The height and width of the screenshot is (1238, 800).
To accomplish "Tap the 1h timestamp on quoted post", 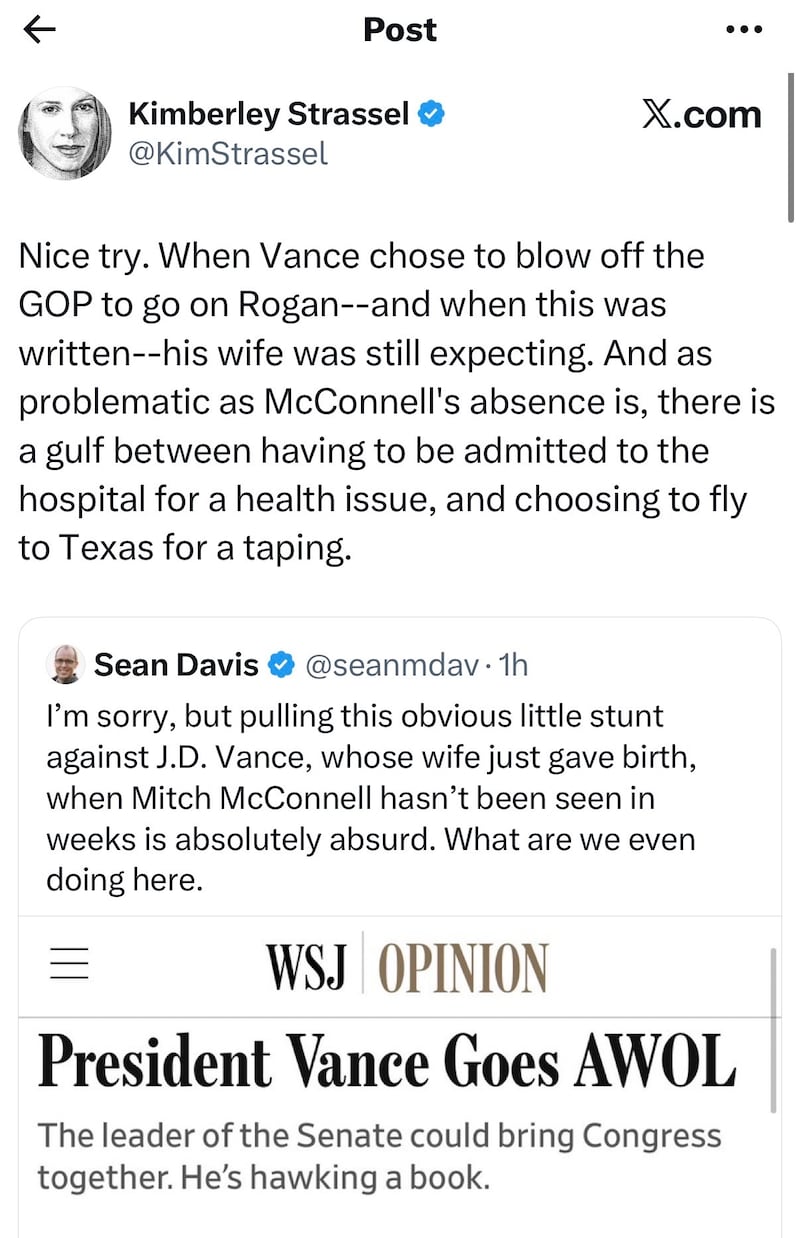I will point(512,664).
